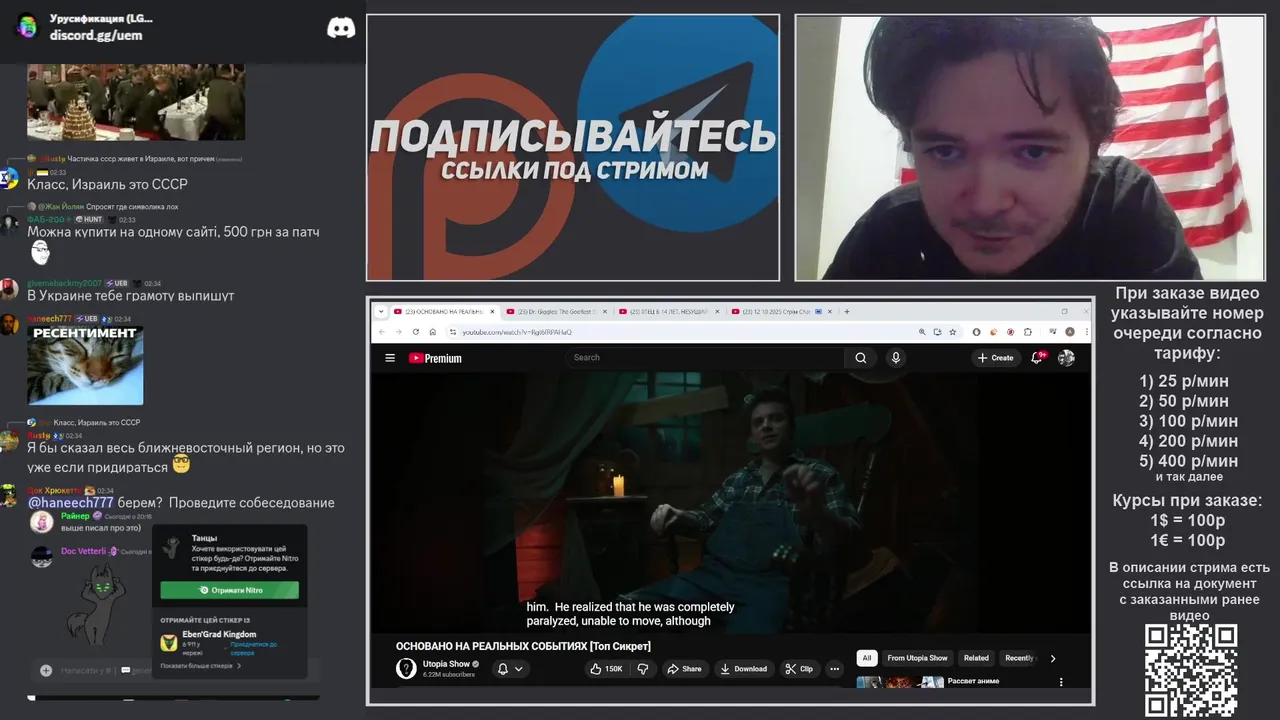Open the browser extensions puzzle icon
1280x720 pixels.
click(1028, 332)
